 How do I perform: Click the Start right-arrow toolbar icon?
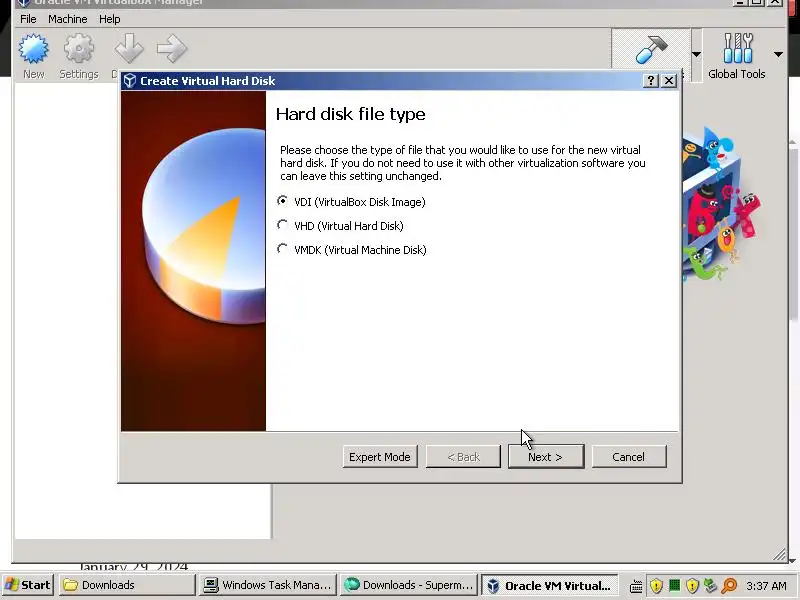click(x=172, y=49)
